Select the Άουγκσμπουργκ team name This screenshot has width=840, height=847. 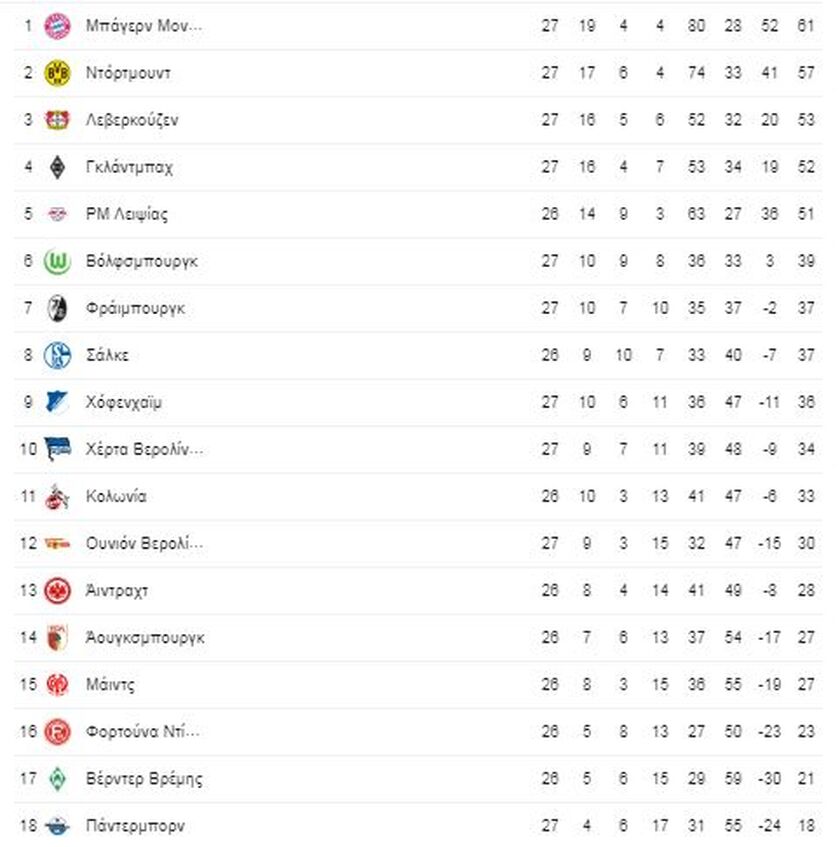point(145,638)
